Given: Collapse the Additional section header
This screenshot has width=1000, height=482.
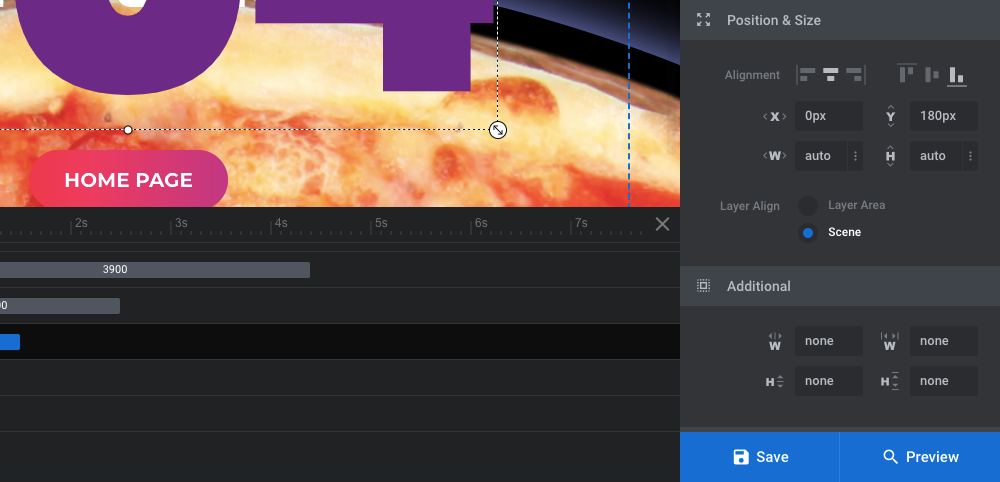Looking at the screenshot, I should 840,286.
